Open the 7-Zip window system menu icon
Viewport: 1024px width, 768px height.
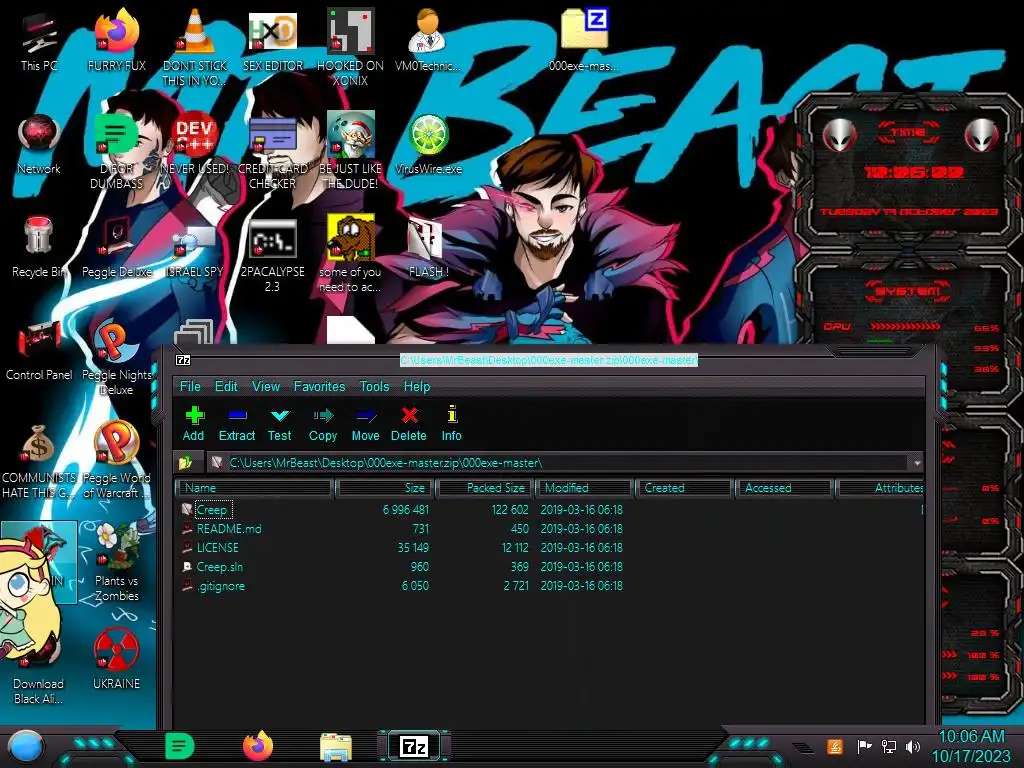tap(184, 360)
